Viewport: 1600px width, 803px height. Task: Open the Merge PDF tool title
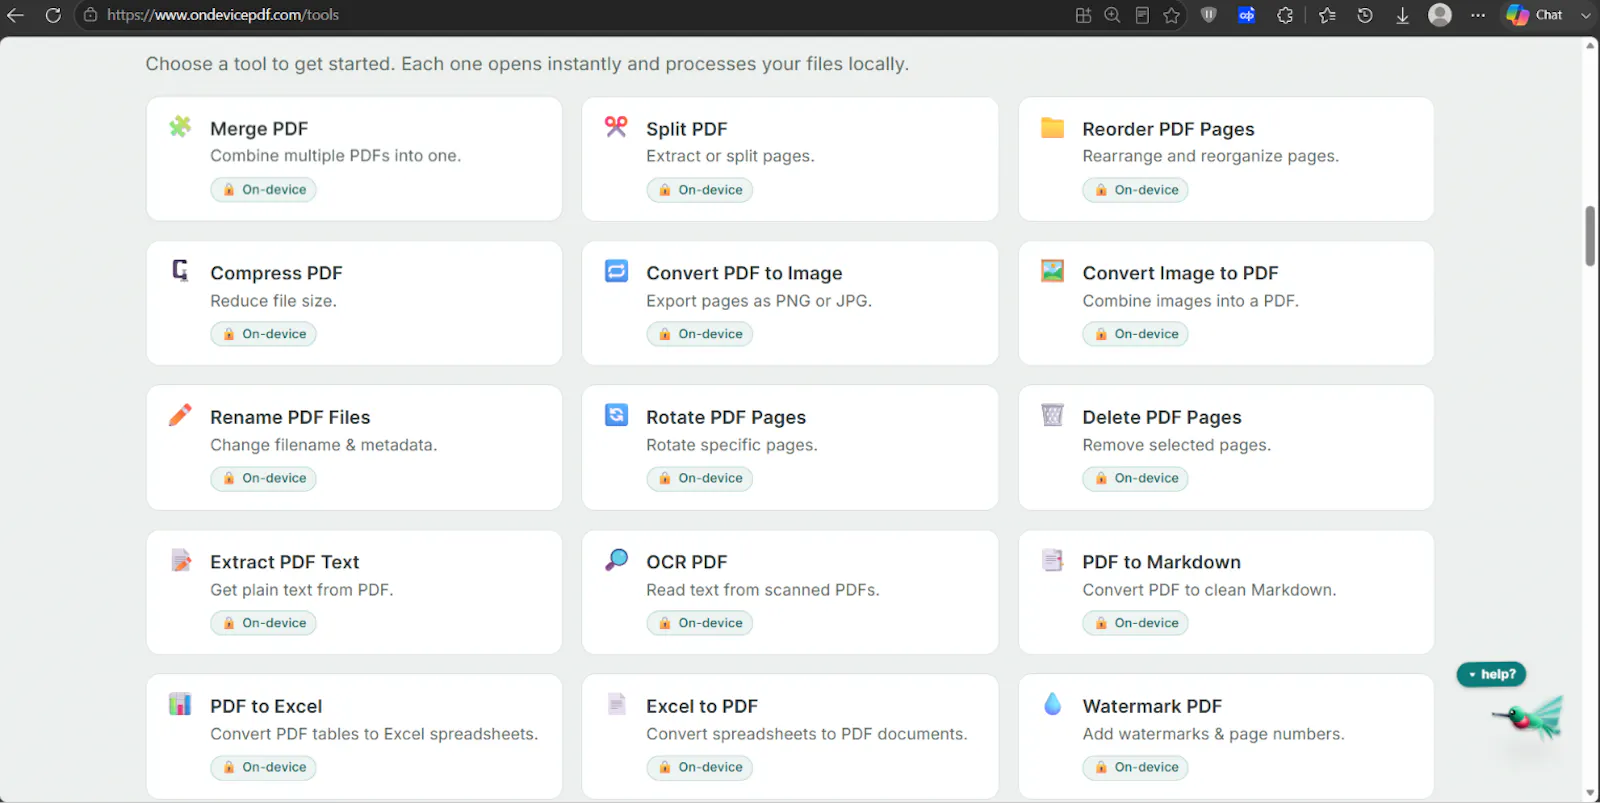259,129
